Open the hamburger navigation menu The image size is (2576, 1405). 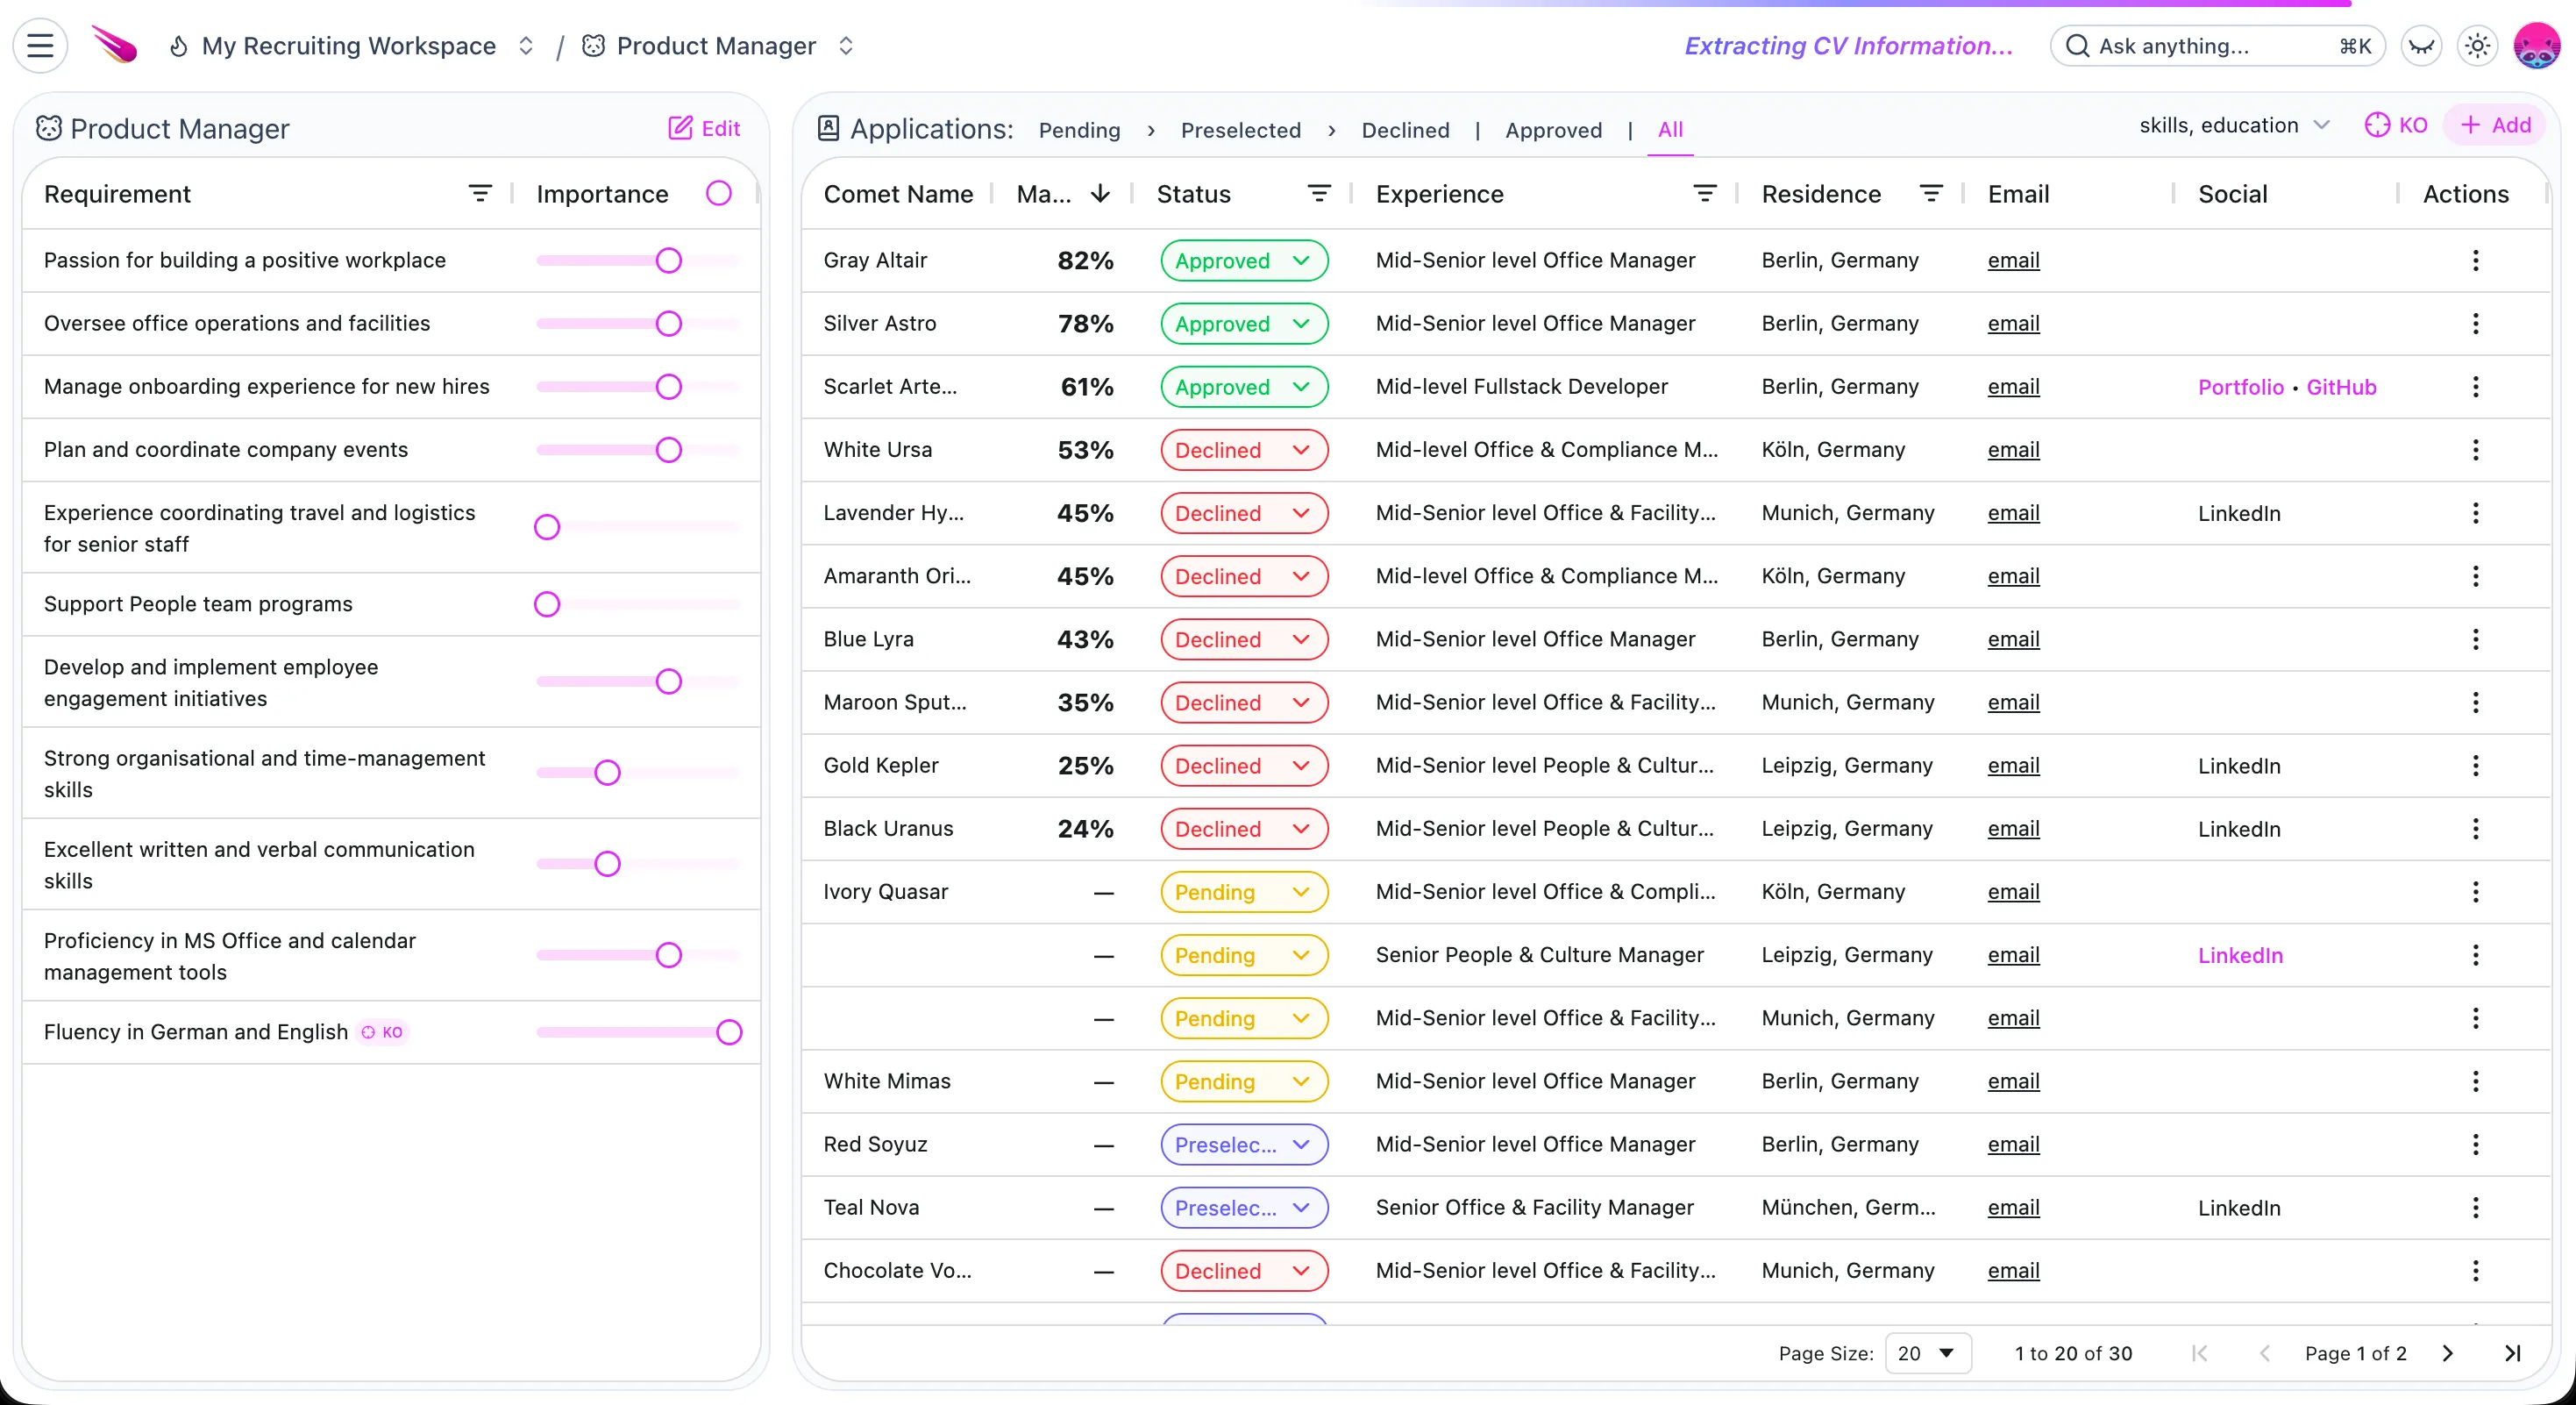(40, 45)
